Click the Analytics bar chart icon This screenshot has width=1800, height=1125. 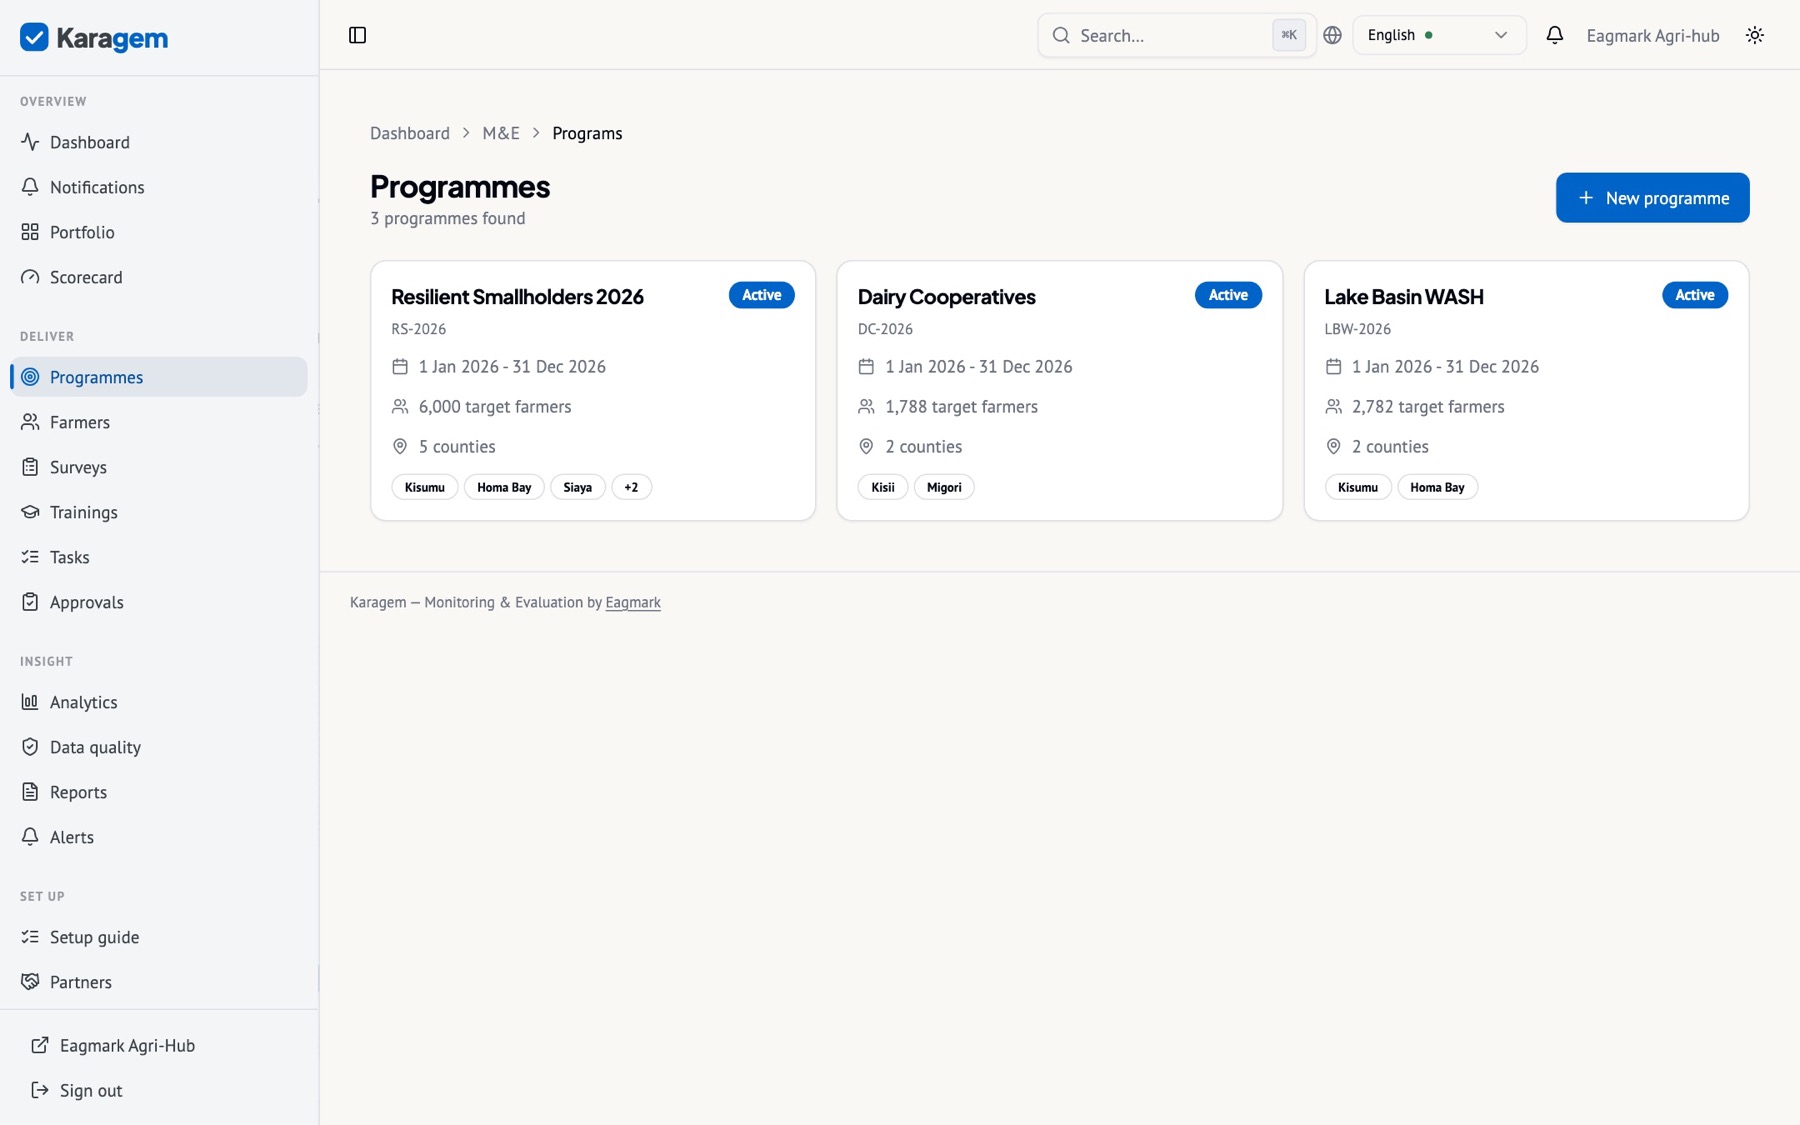tap(30, 702)
